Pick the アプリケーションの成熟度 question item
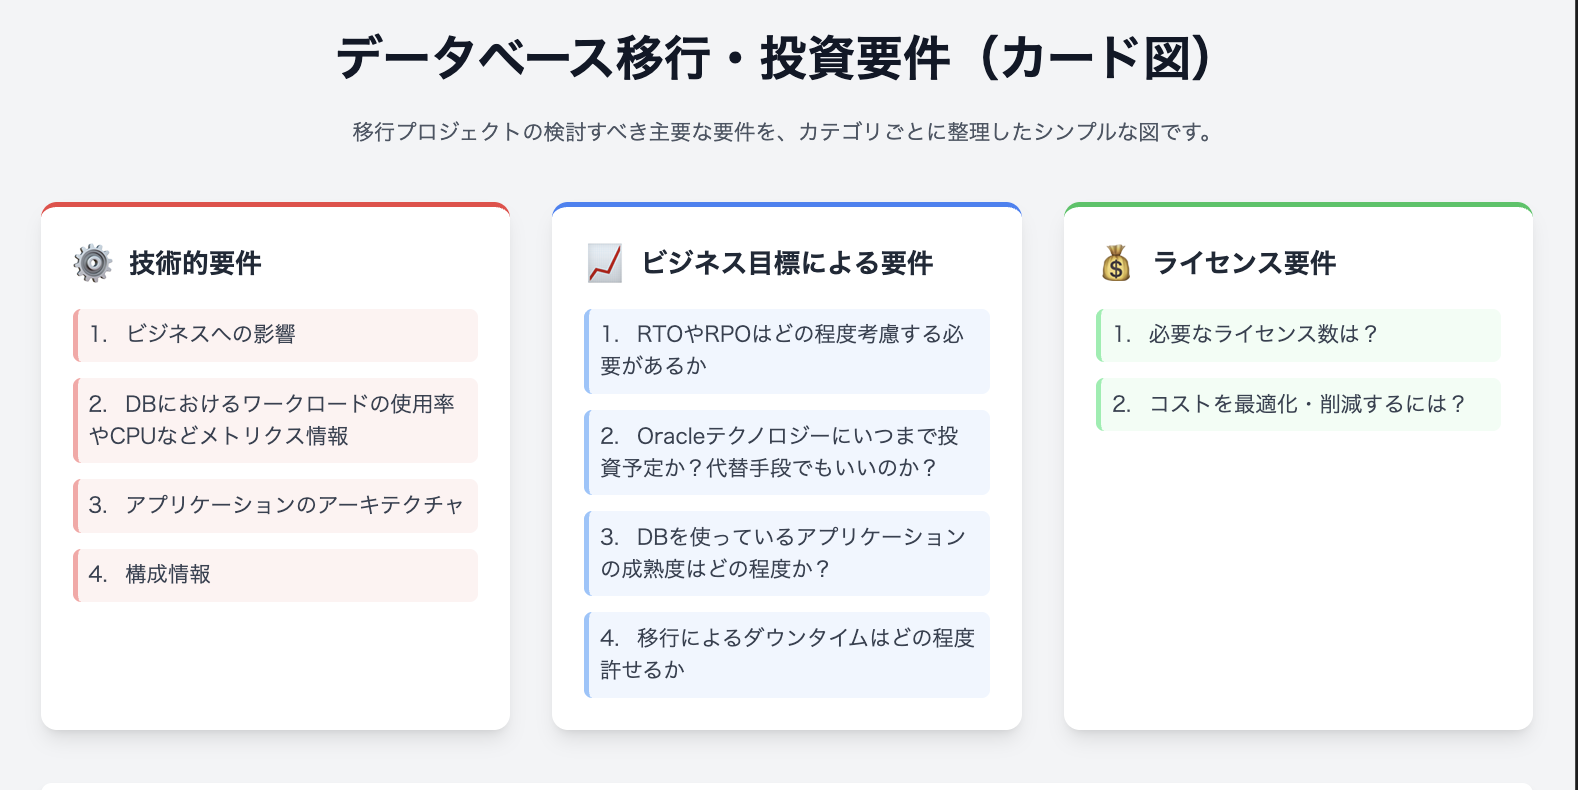The height and width of the screenshot is (790, 1578). coord(787,553)
